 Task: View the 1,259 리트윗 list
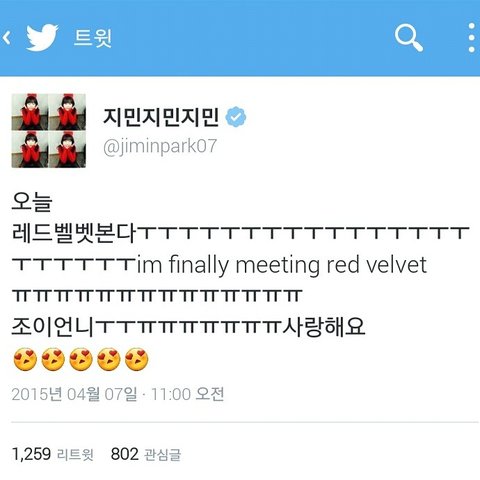pyautogui.click(x=53, y=454)
